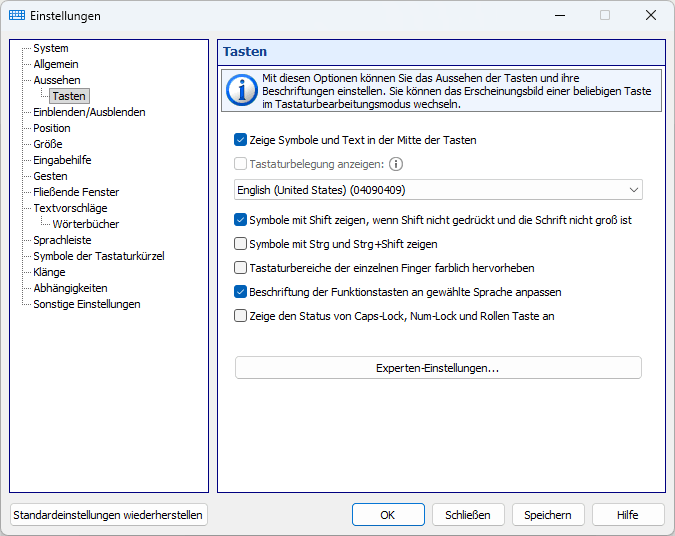Check Zeige den Status von Caps-Lock option
This screenshot has width=675, height=536.
click(240, 316)
